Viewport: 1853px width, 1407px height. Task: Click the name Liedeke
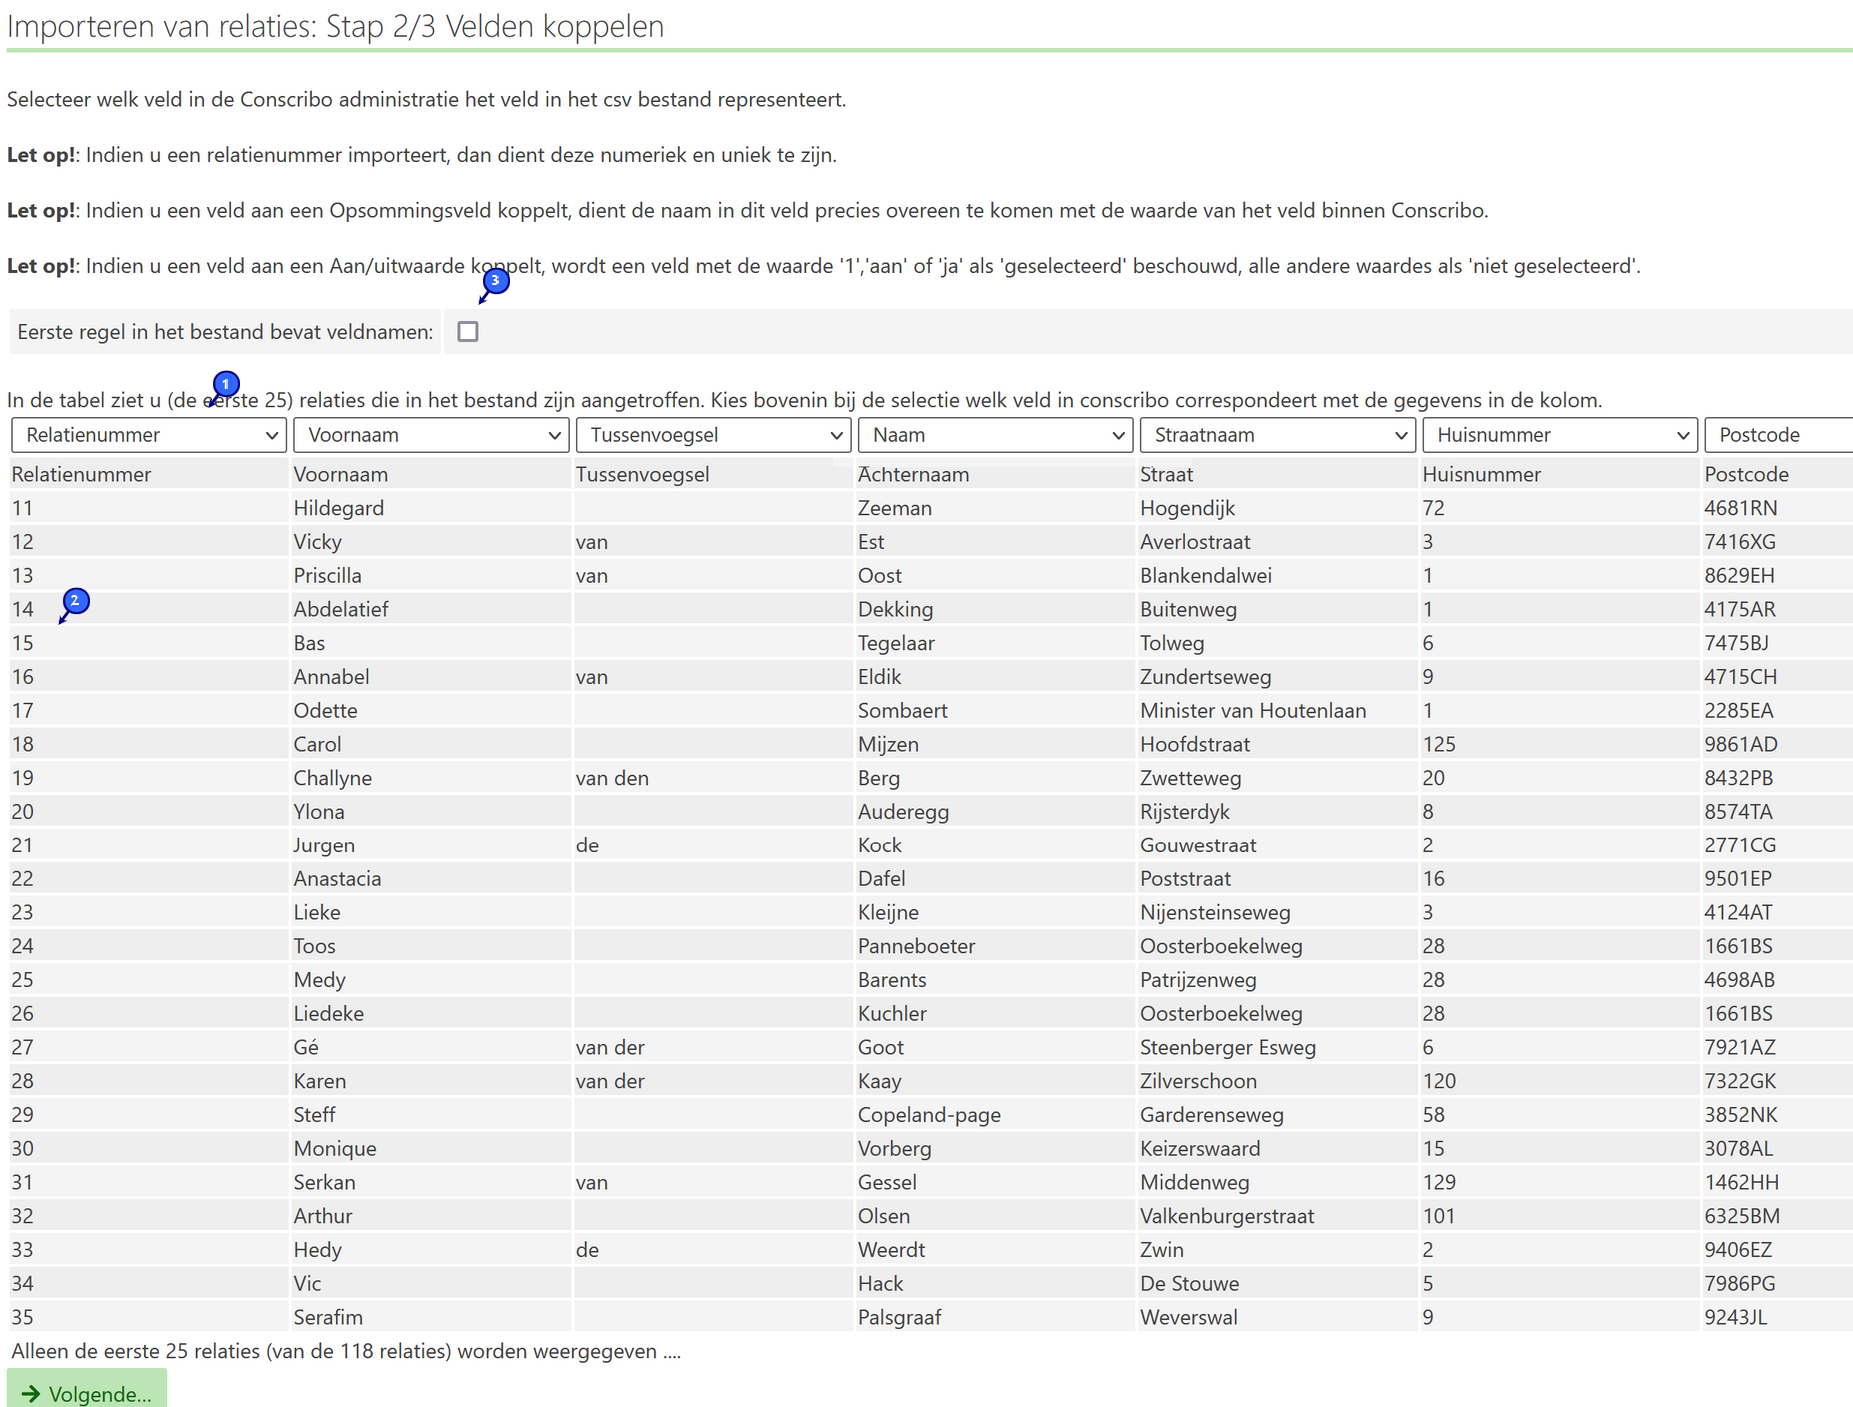pyautogui.click(x=328, y=1014)
